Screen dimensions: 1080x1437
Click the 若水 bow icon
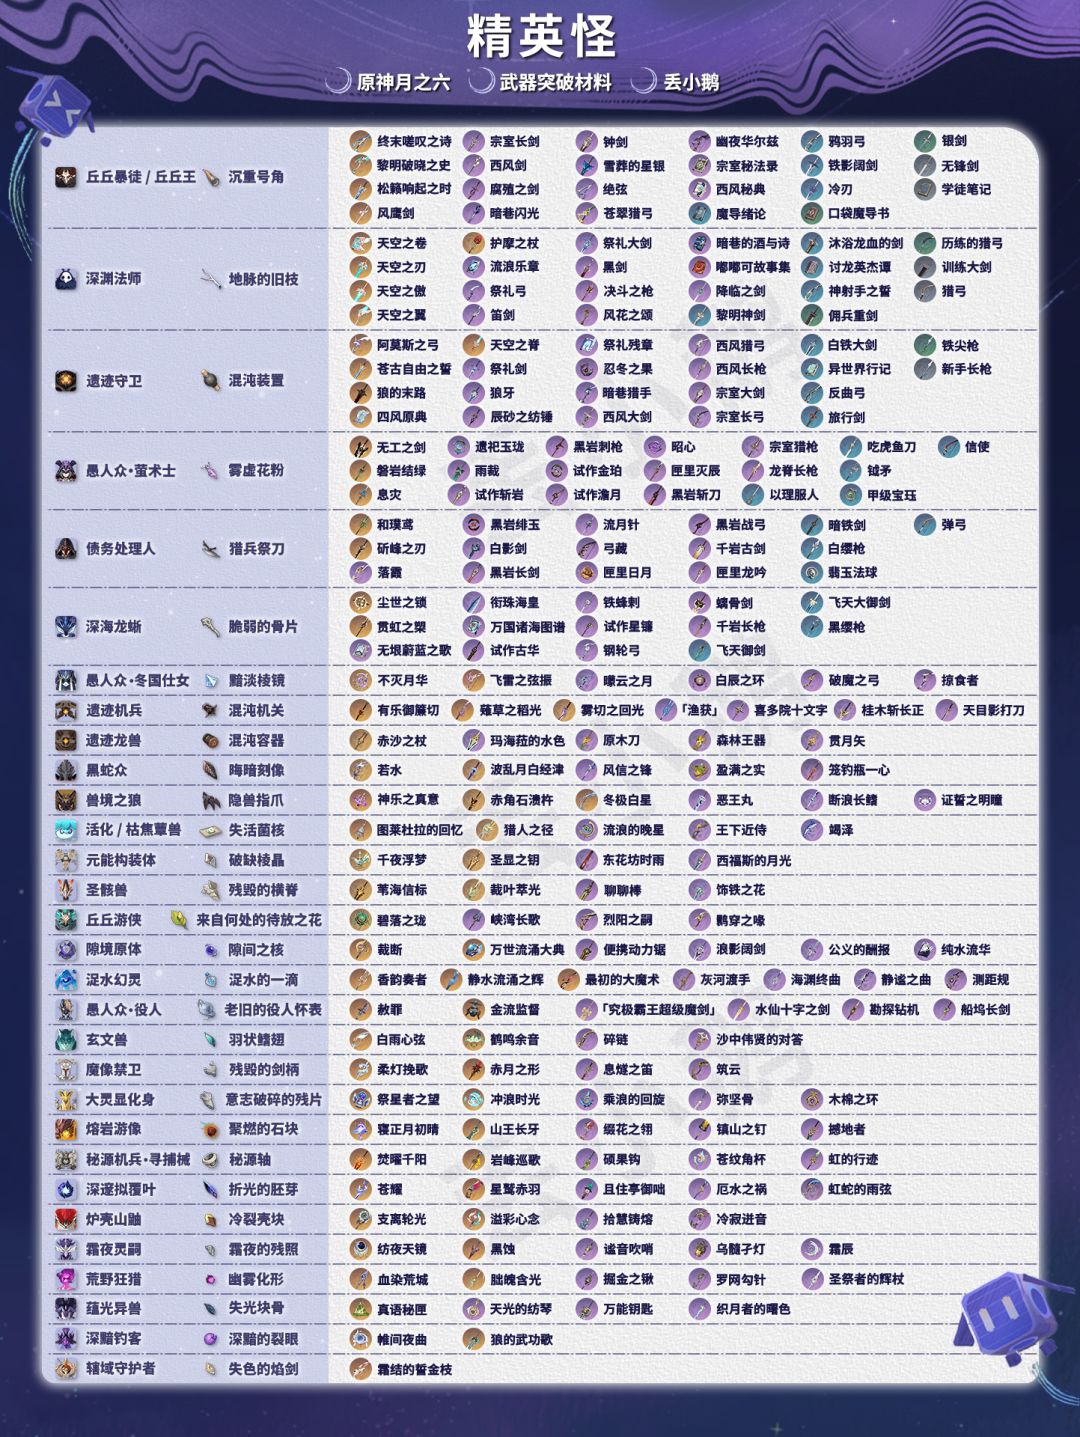pos(361,770)
